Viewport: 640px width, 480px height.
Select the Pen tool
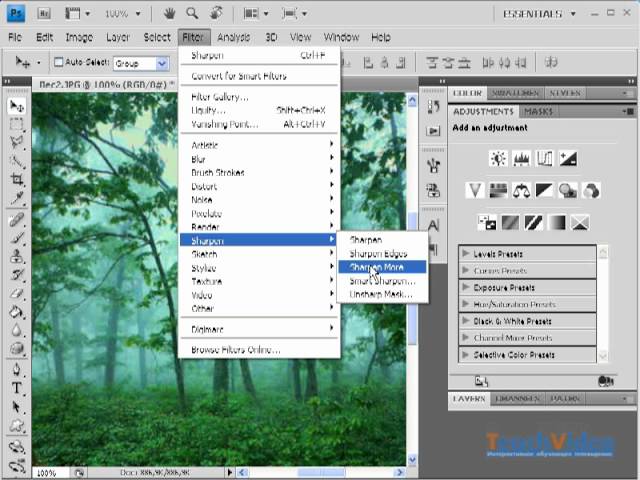pos(16,369)
